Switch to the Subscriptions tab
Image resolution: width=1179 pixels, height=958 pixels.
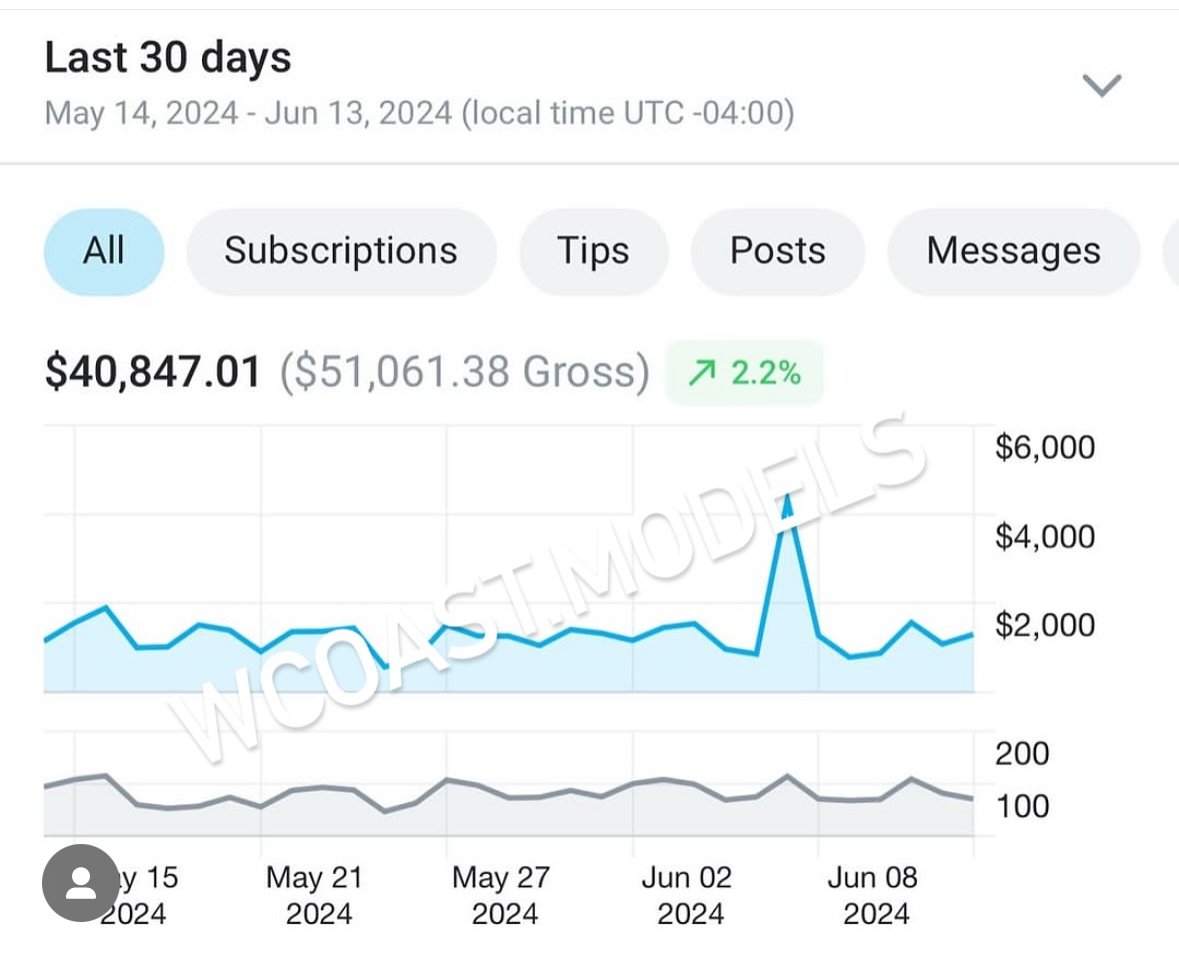341,251
